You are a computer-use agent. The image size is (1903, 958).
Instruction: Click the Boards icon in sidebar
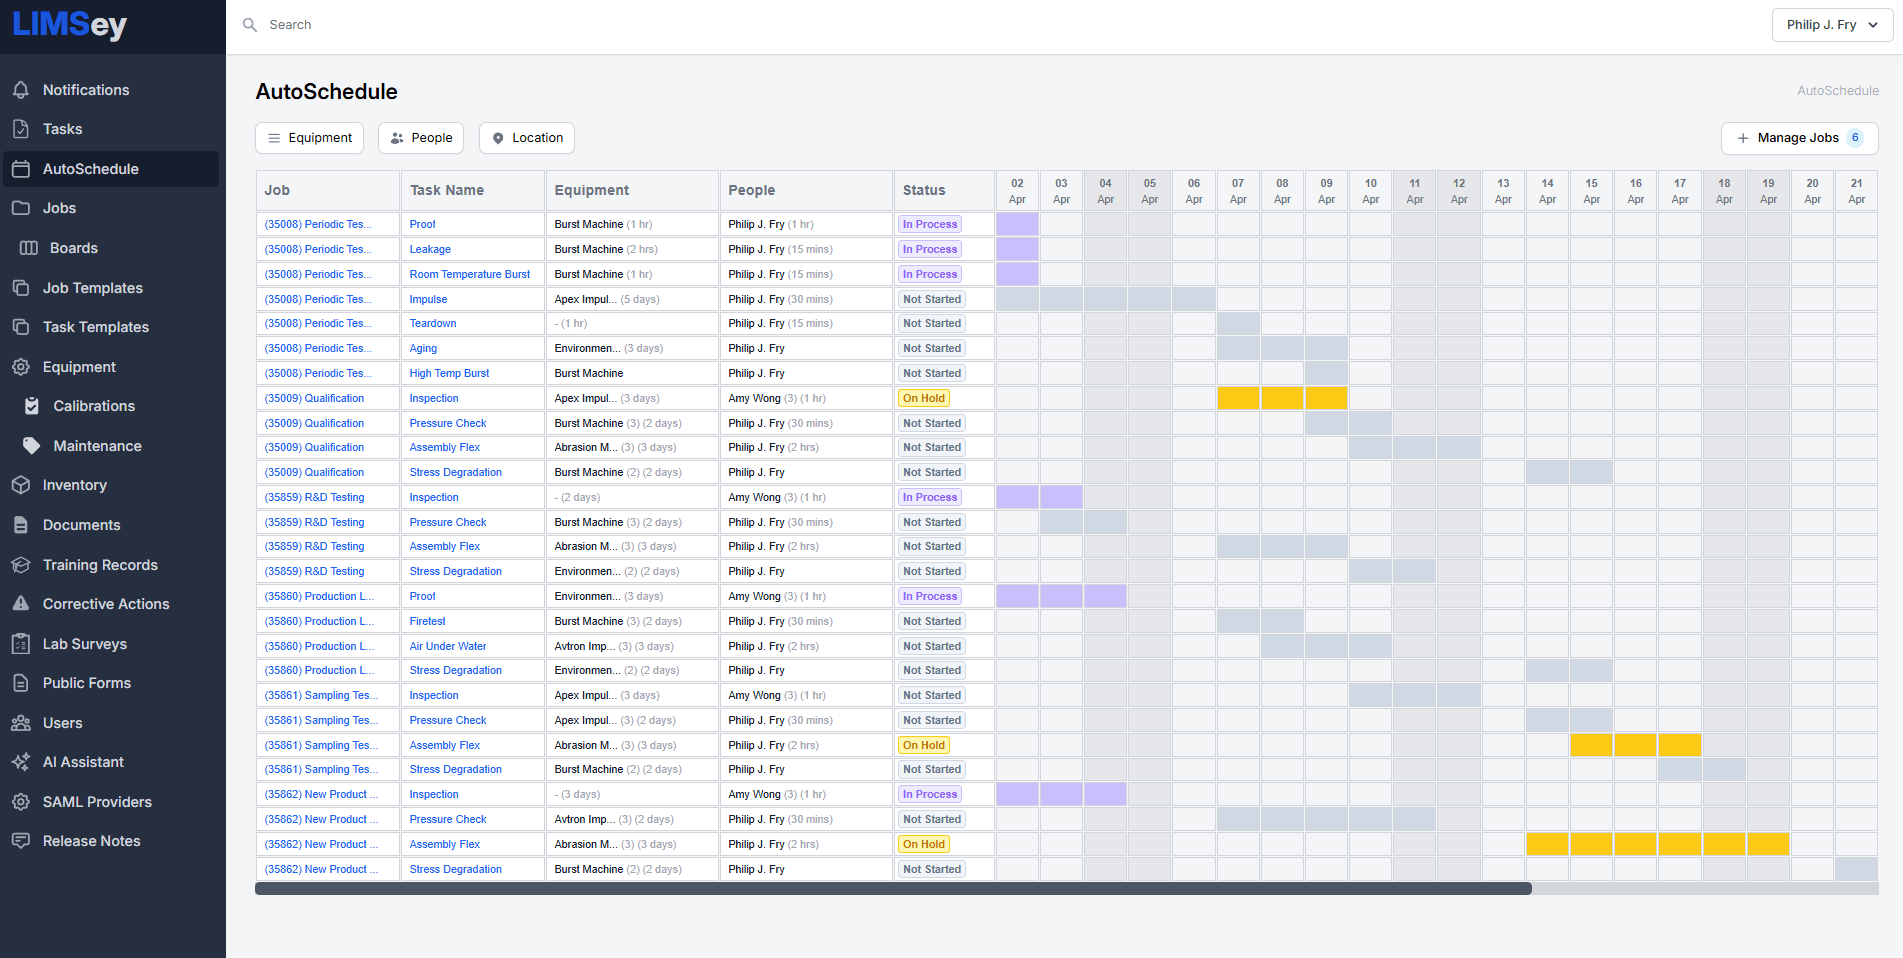pyautogui.click(x=29, y=248)
